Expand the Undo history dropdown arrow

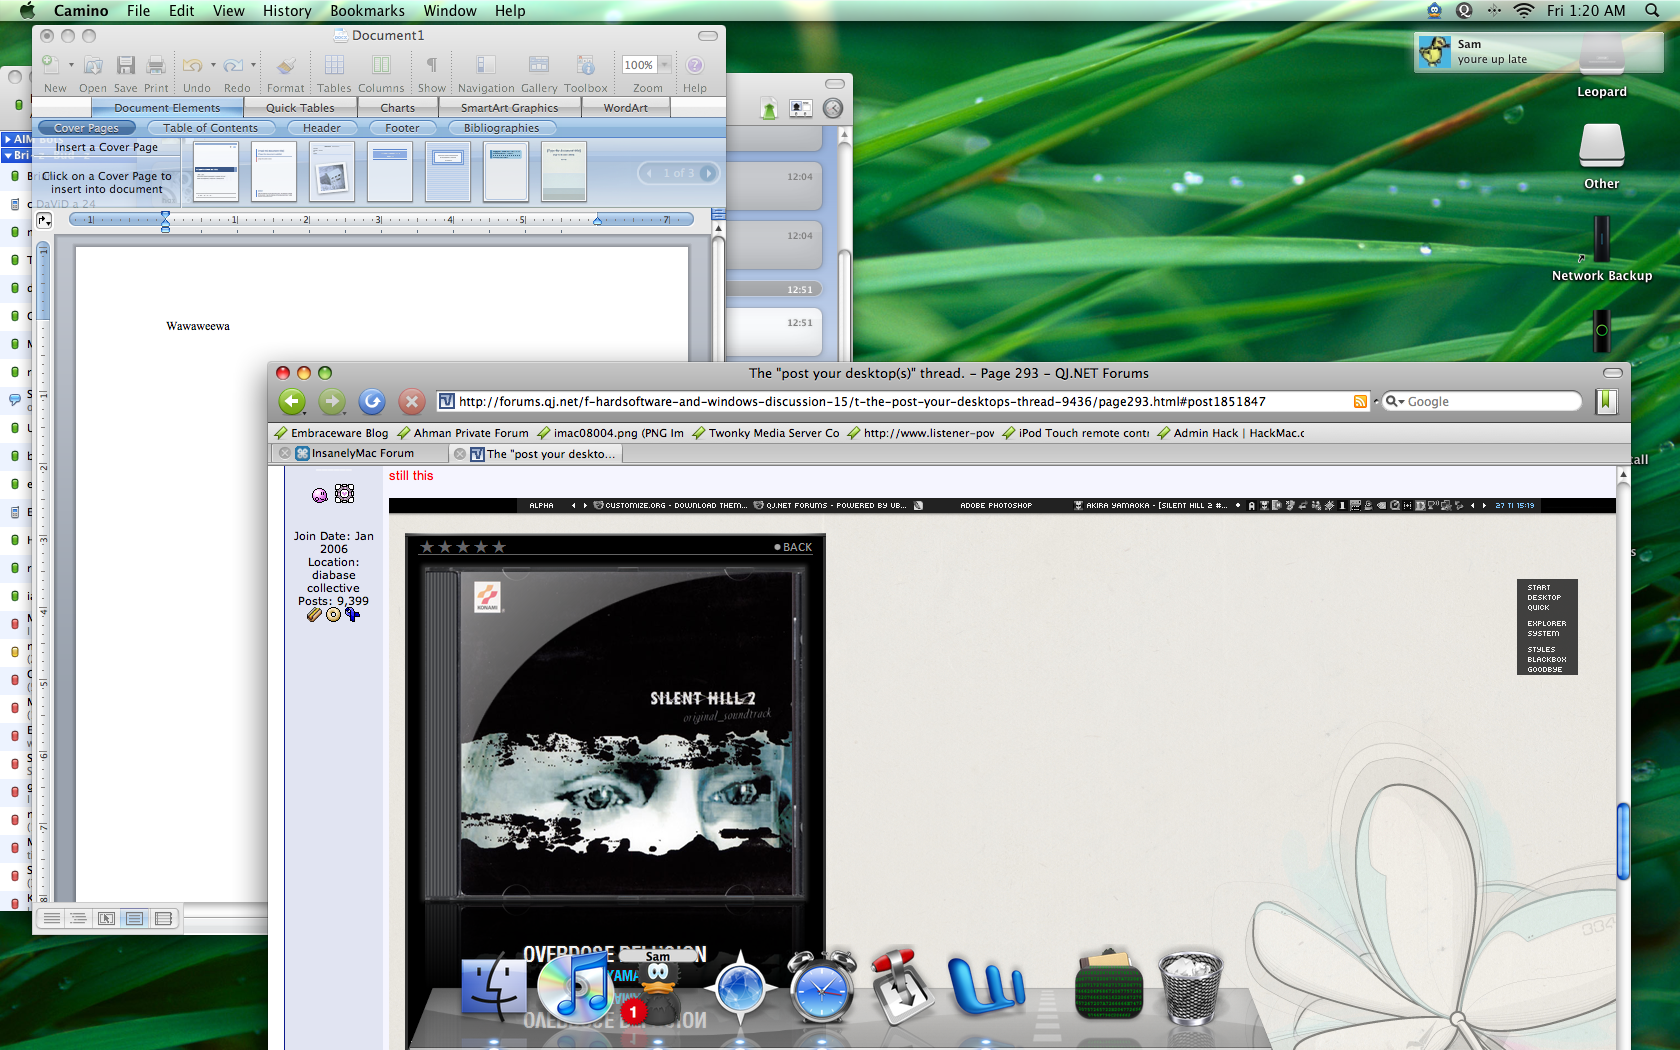(213, 66)
